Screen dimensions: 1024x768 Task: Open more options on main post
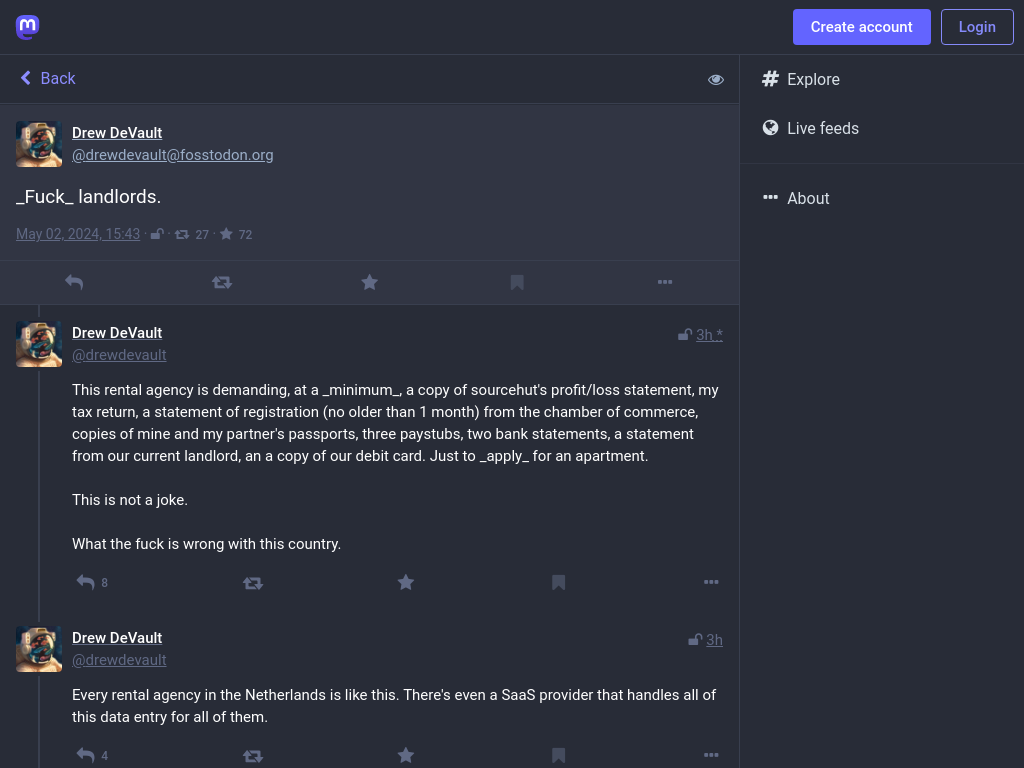tap(665, 282)
